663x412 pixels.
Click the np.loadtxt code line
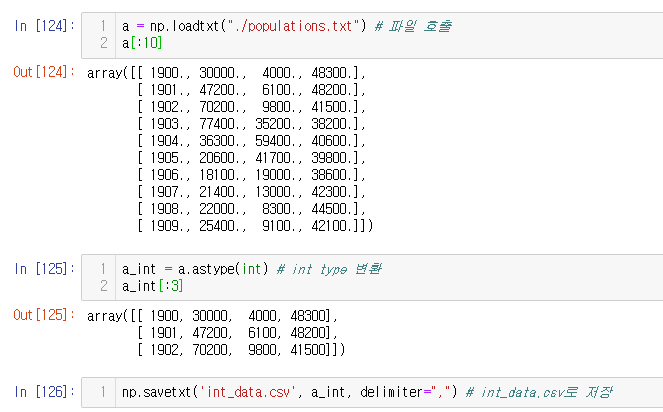coord(287,26)
